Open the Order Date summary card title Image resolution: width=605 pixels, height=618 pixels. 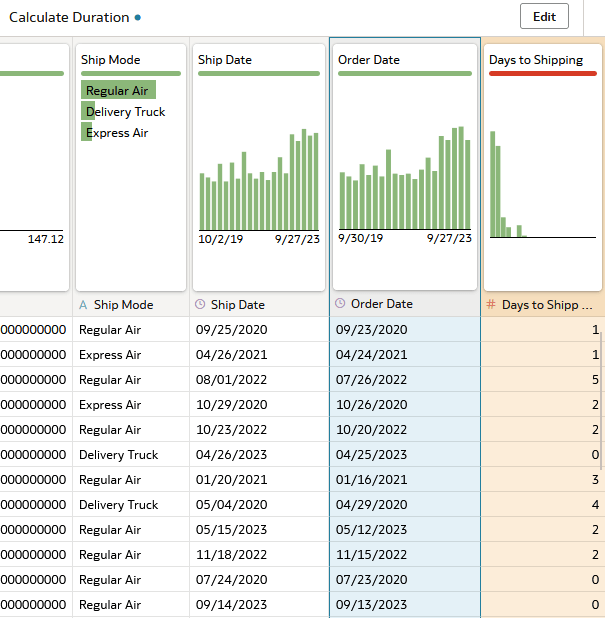point(369,60)
